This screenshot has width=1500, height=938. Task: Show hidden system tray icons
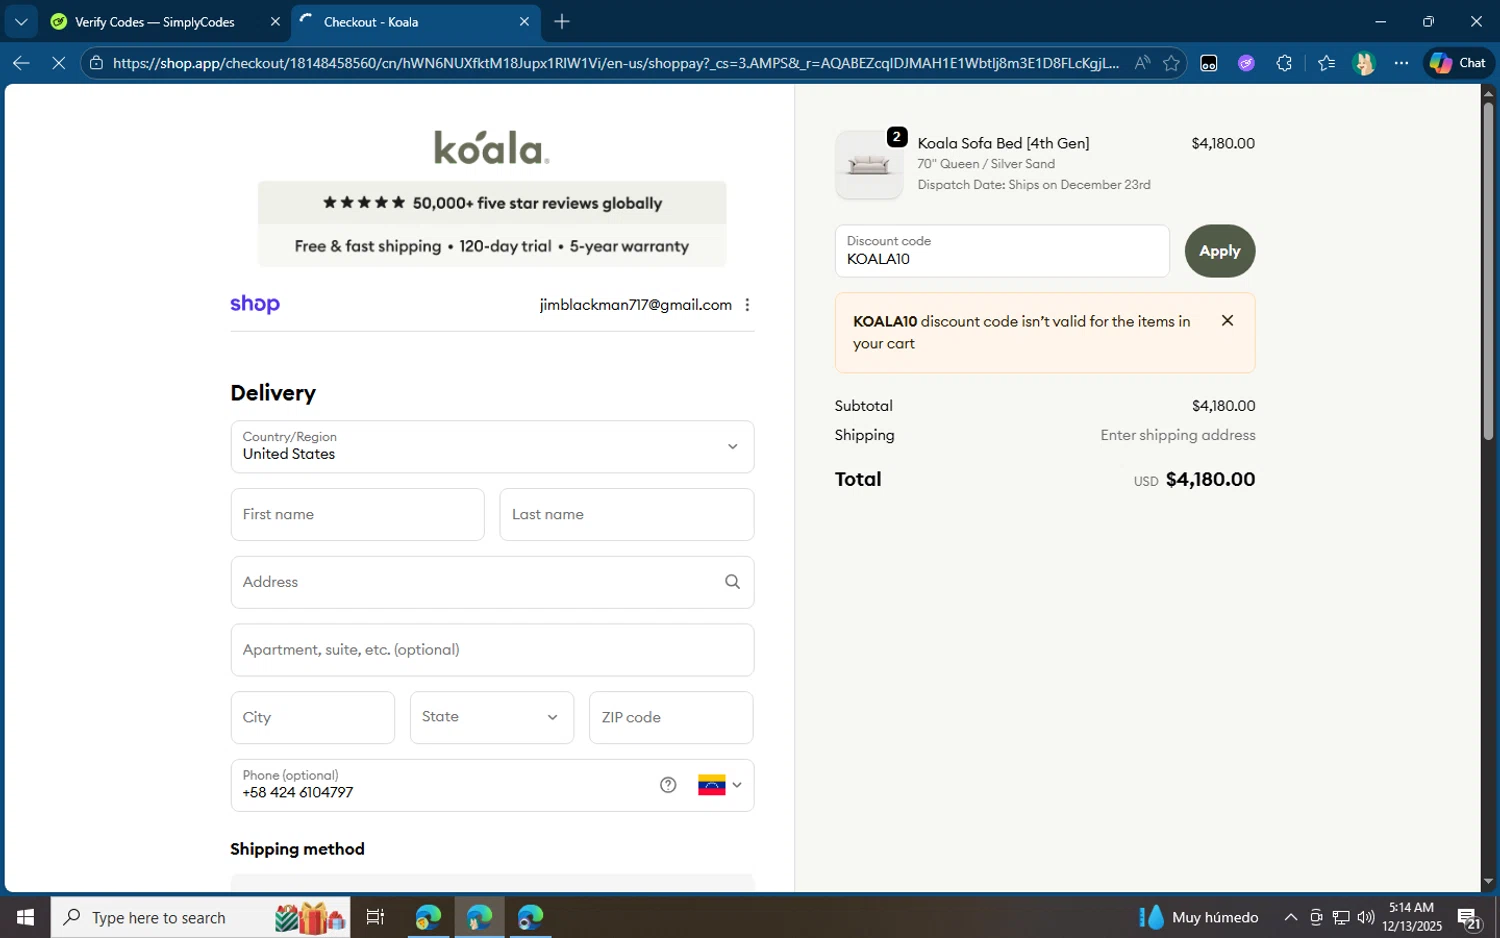[1291, 917]
